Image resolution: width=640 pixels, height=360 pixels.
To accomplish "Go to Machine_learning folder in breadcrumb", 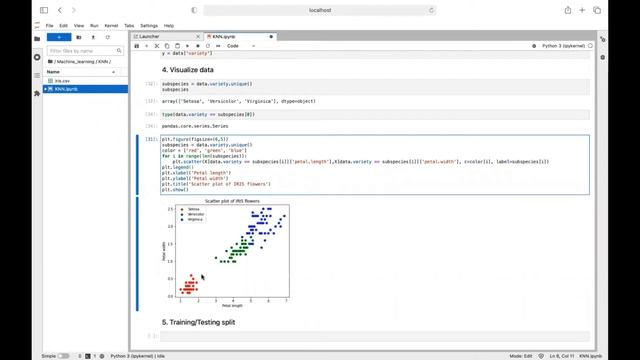I will coord(76,62).
